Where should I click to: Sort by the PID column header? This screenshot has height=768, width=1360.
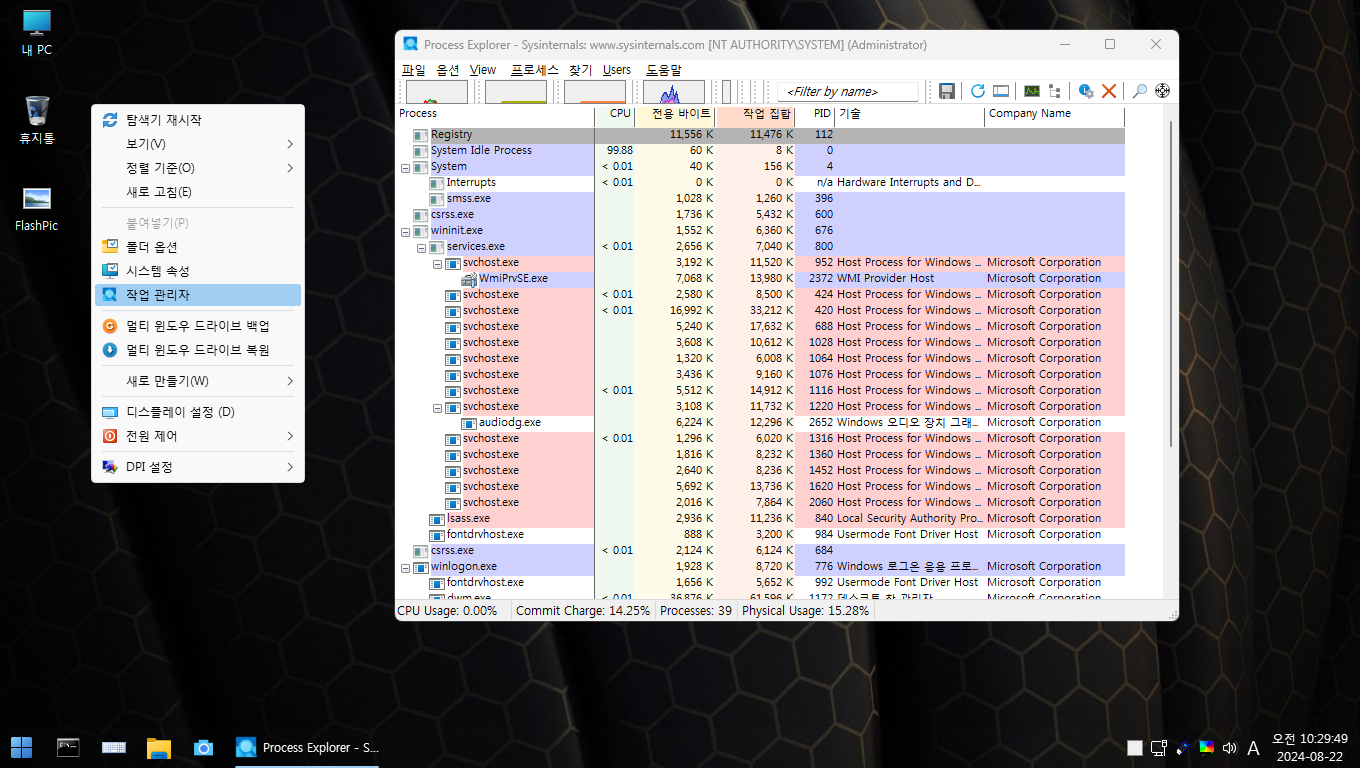815,114
